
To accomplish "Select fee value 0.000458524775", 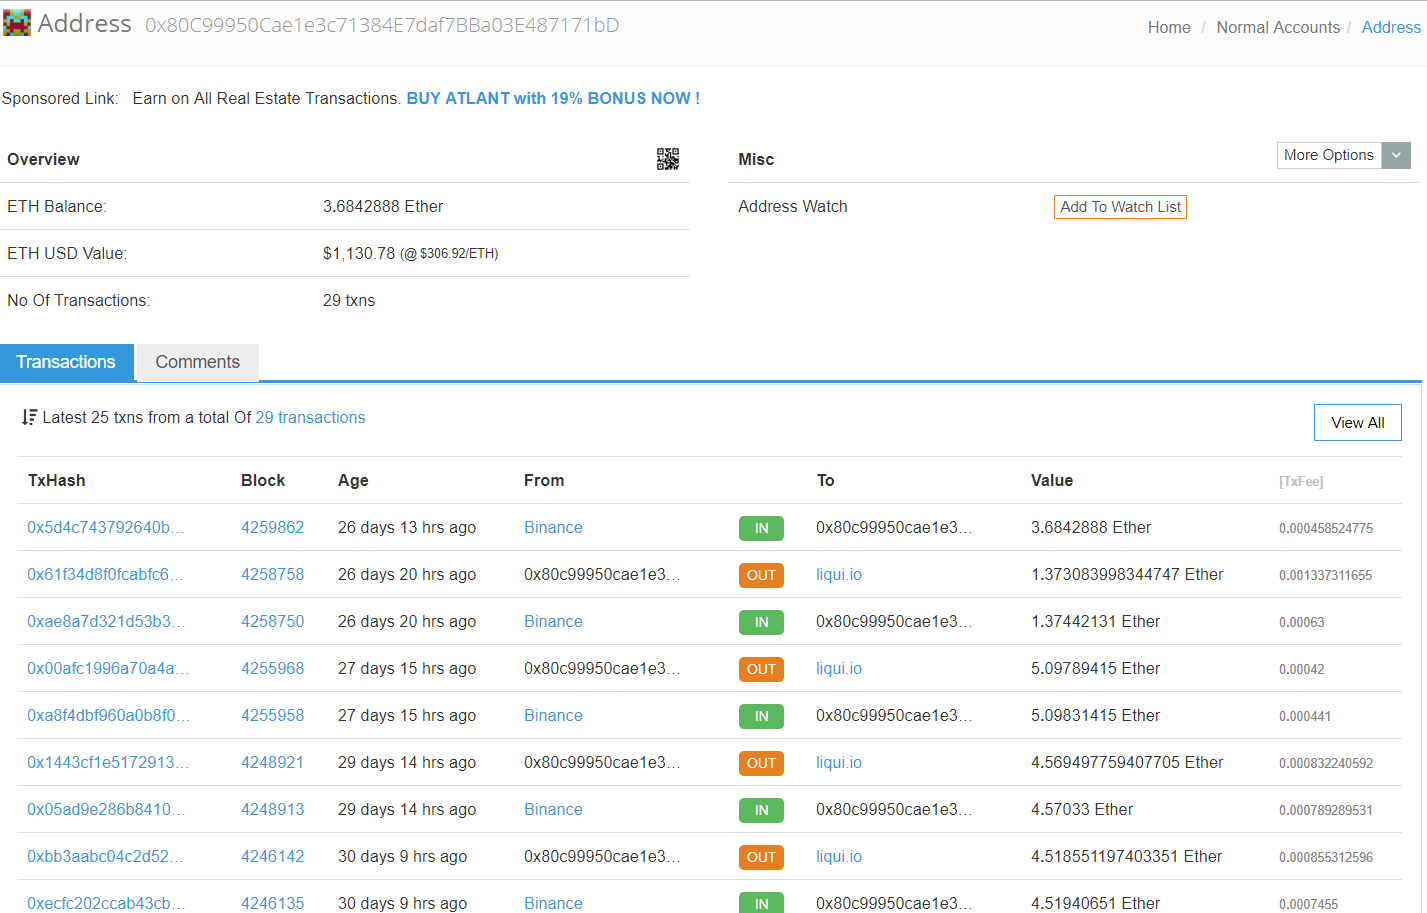I will coord(1326,528).
